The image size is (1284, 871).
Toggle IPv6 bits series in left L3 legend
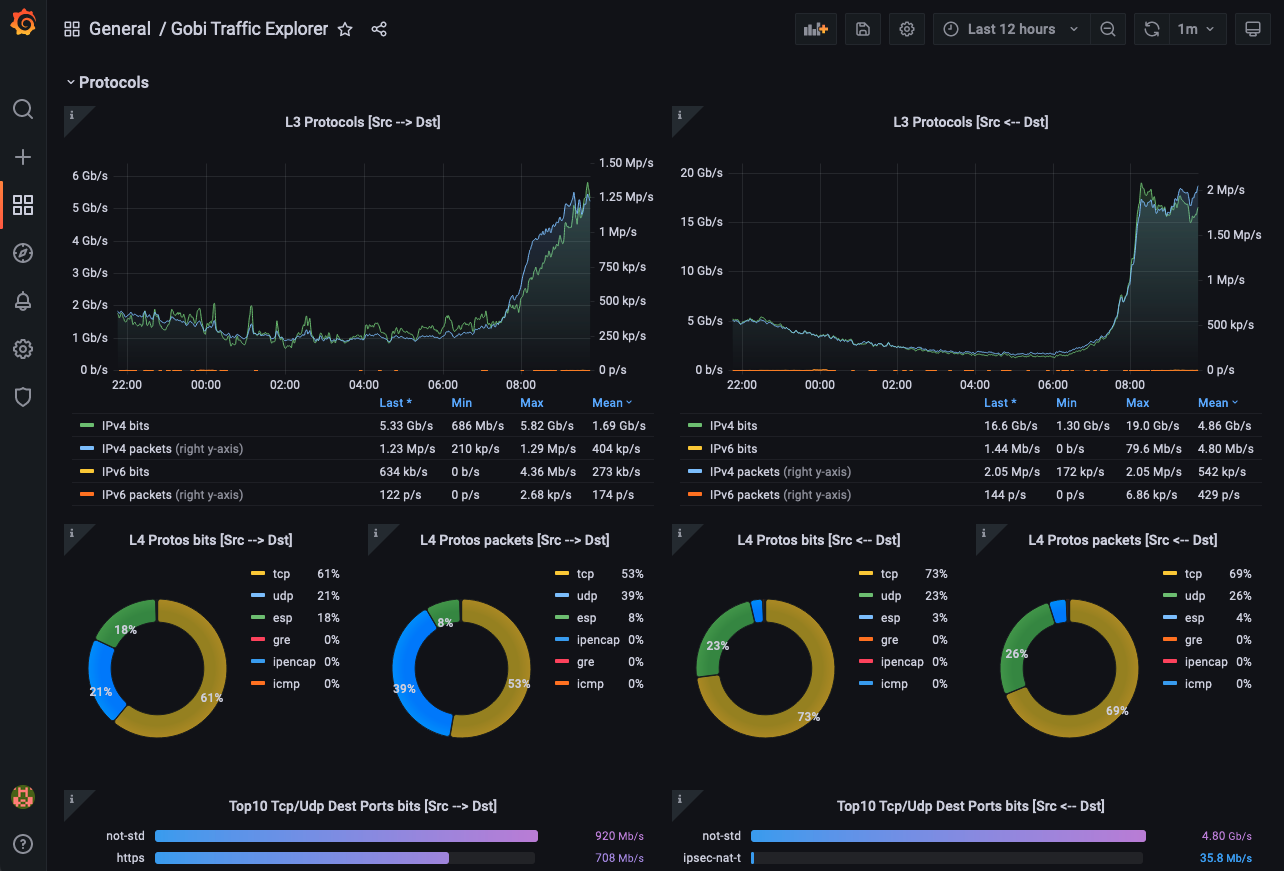pos(125,472)
